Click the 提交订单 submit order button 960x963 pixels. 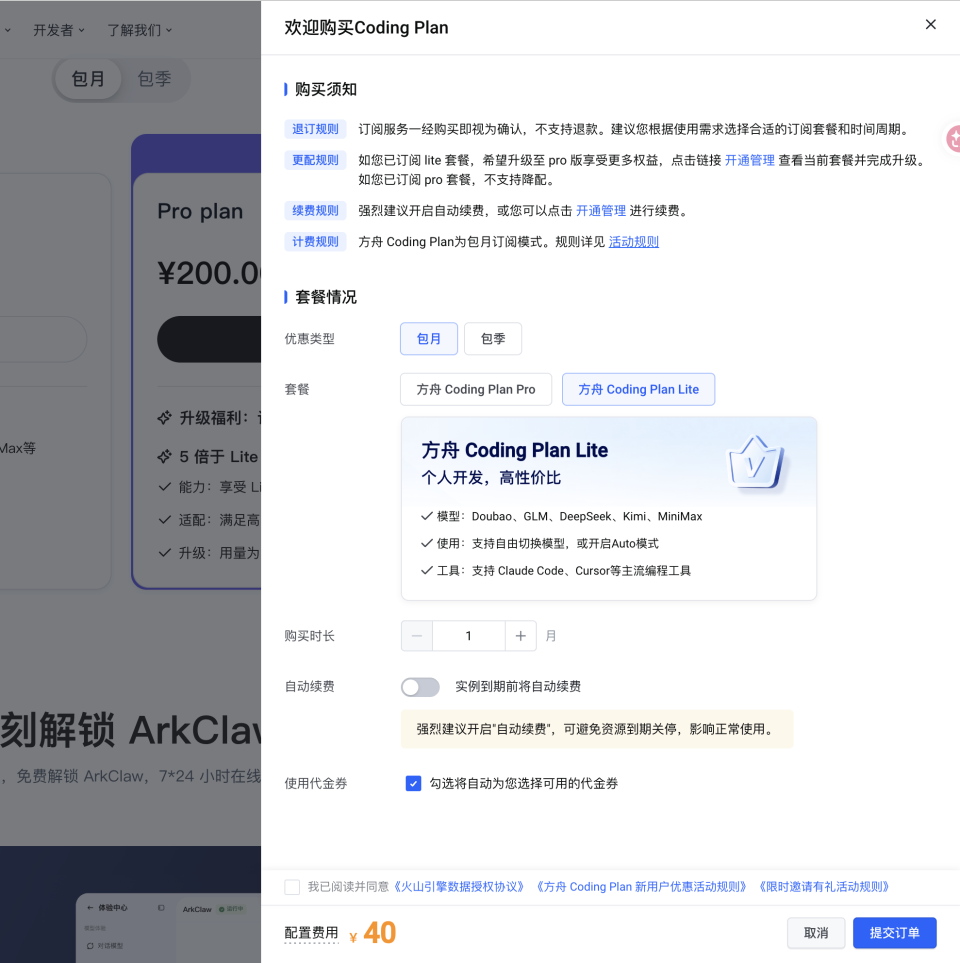[x=894, y=933]
